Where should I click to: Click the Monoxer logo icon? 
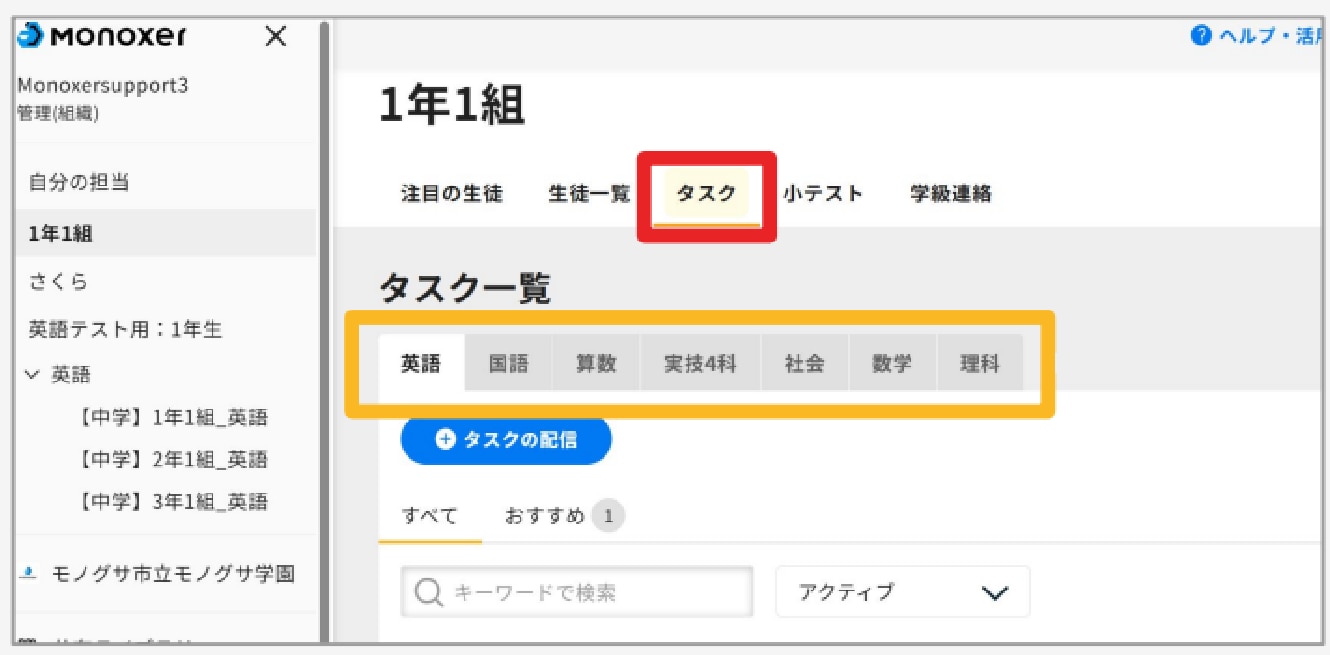pos(31,36)
